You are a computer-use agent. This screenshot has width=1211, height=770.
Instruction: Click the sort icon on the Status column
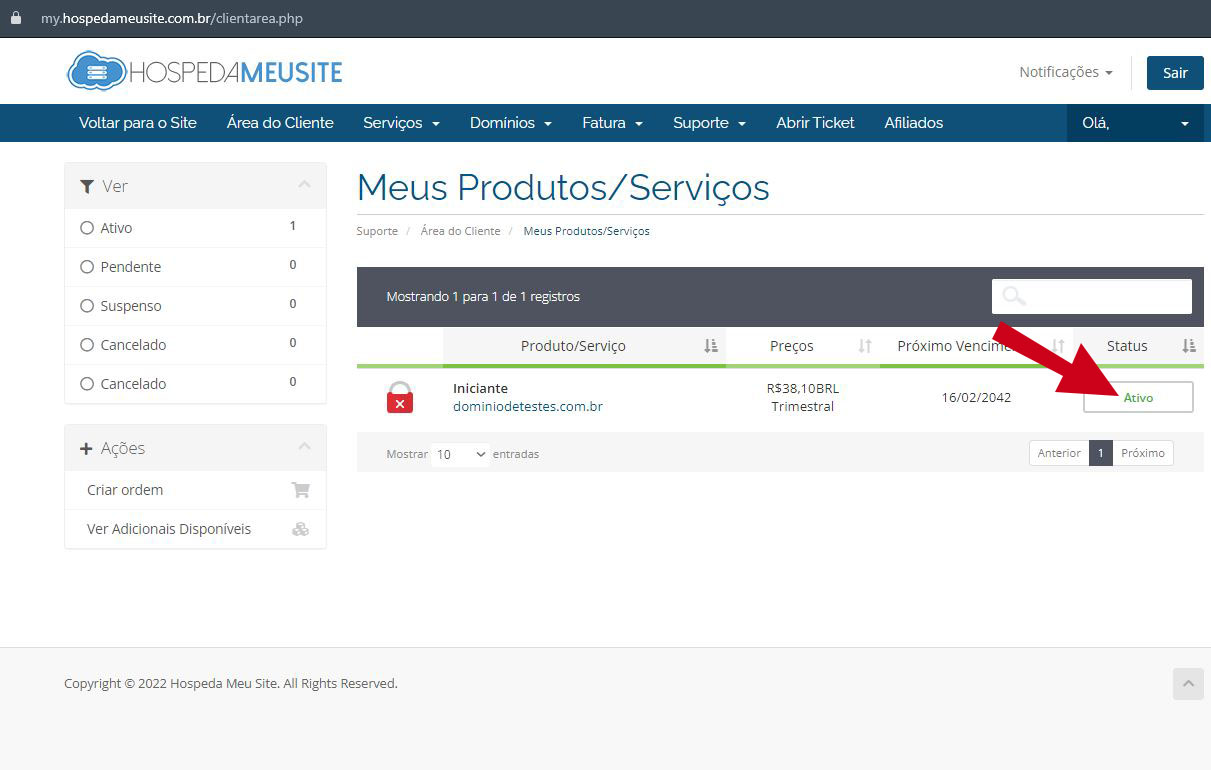[1188, 345]
